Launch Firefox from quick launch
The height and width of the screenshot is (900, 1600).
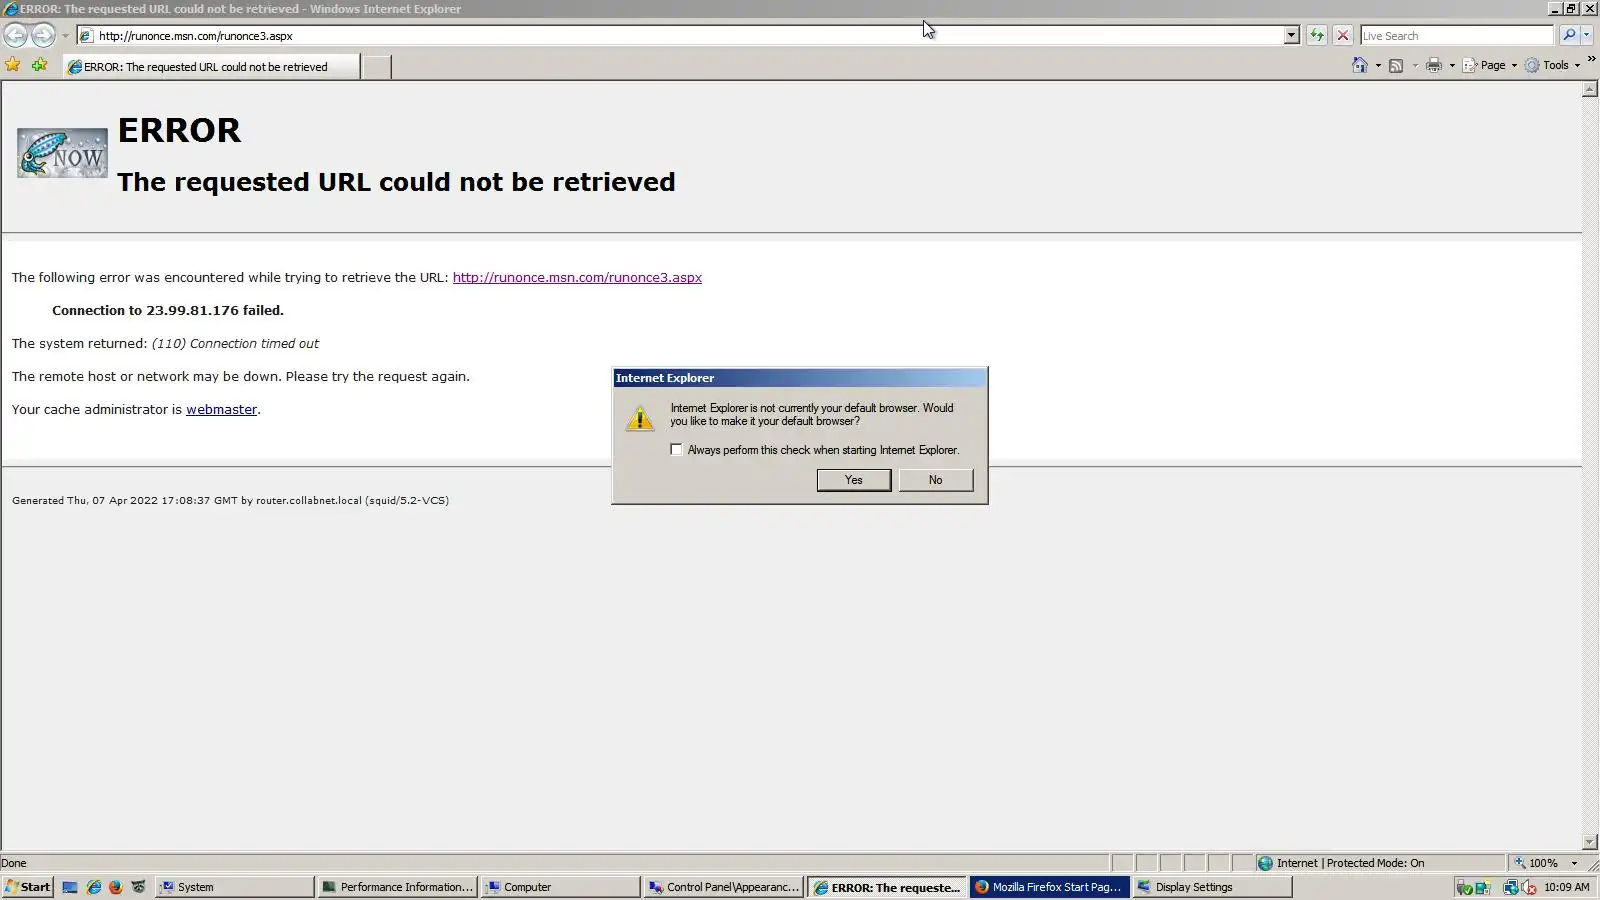116,887
